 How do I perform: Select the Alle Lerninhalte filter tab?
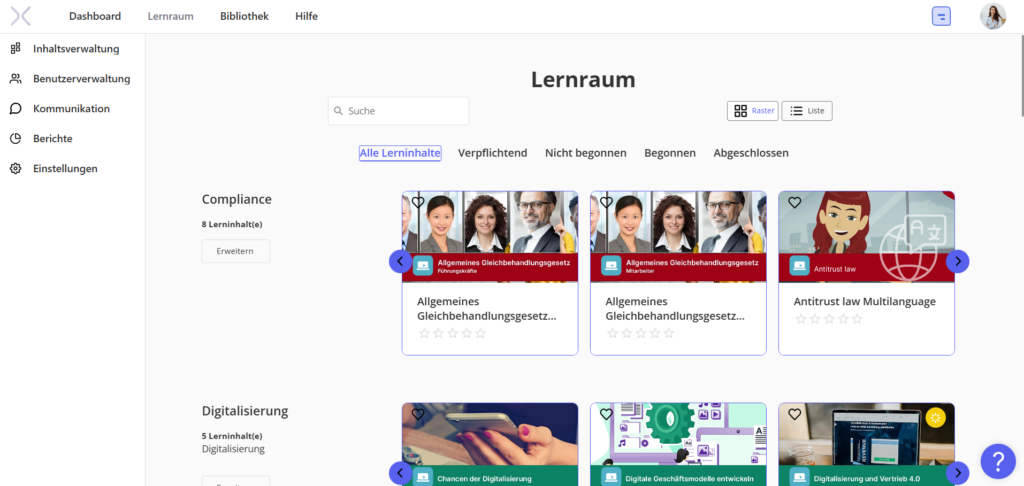pos(400,153)
